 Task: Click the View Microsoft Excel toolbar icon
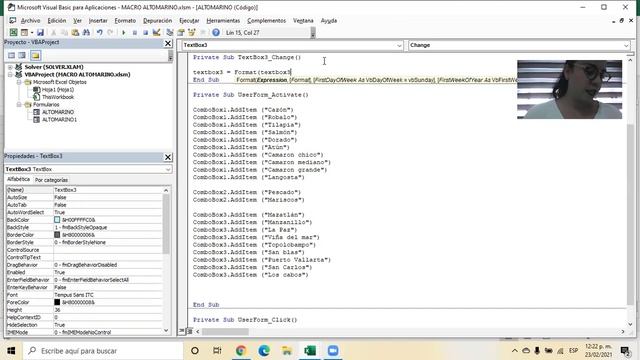click(x=13, y=32)
